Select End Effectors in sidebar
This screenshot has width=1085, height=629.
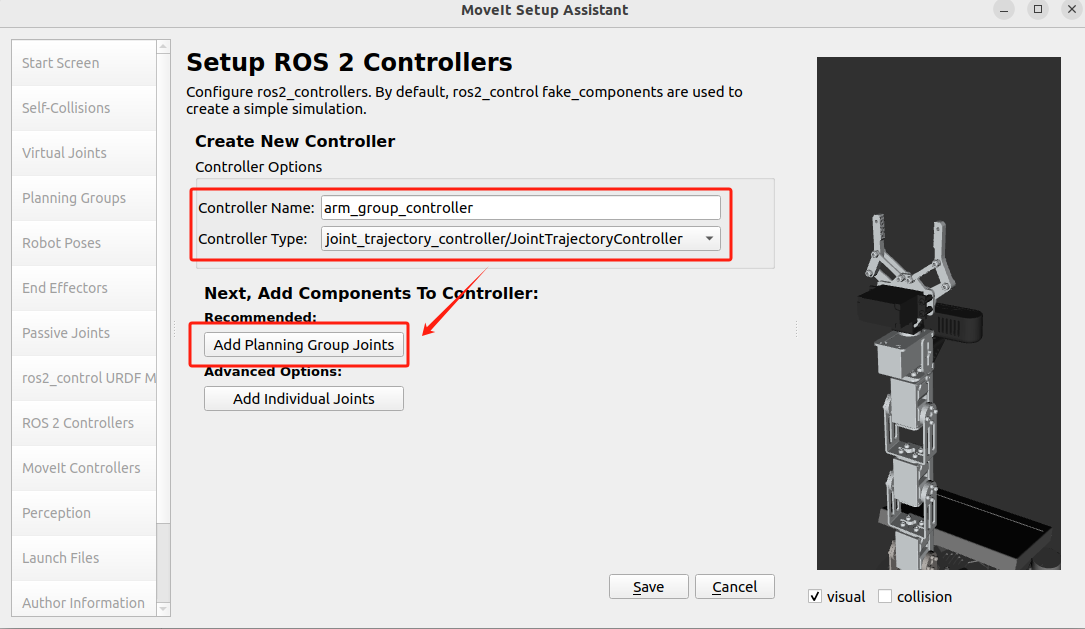84,288
